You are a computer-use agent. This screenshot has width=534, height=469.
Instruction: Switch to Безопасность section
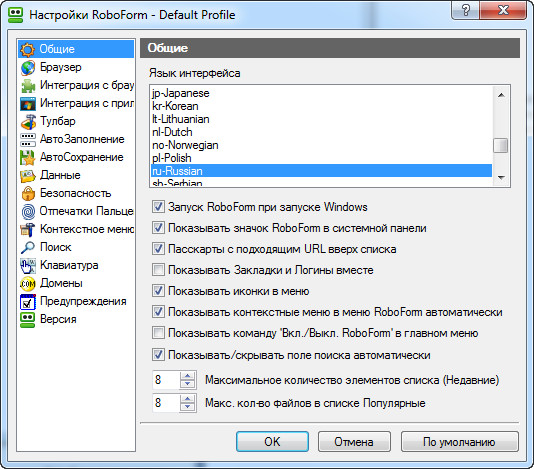pos(76,193)
